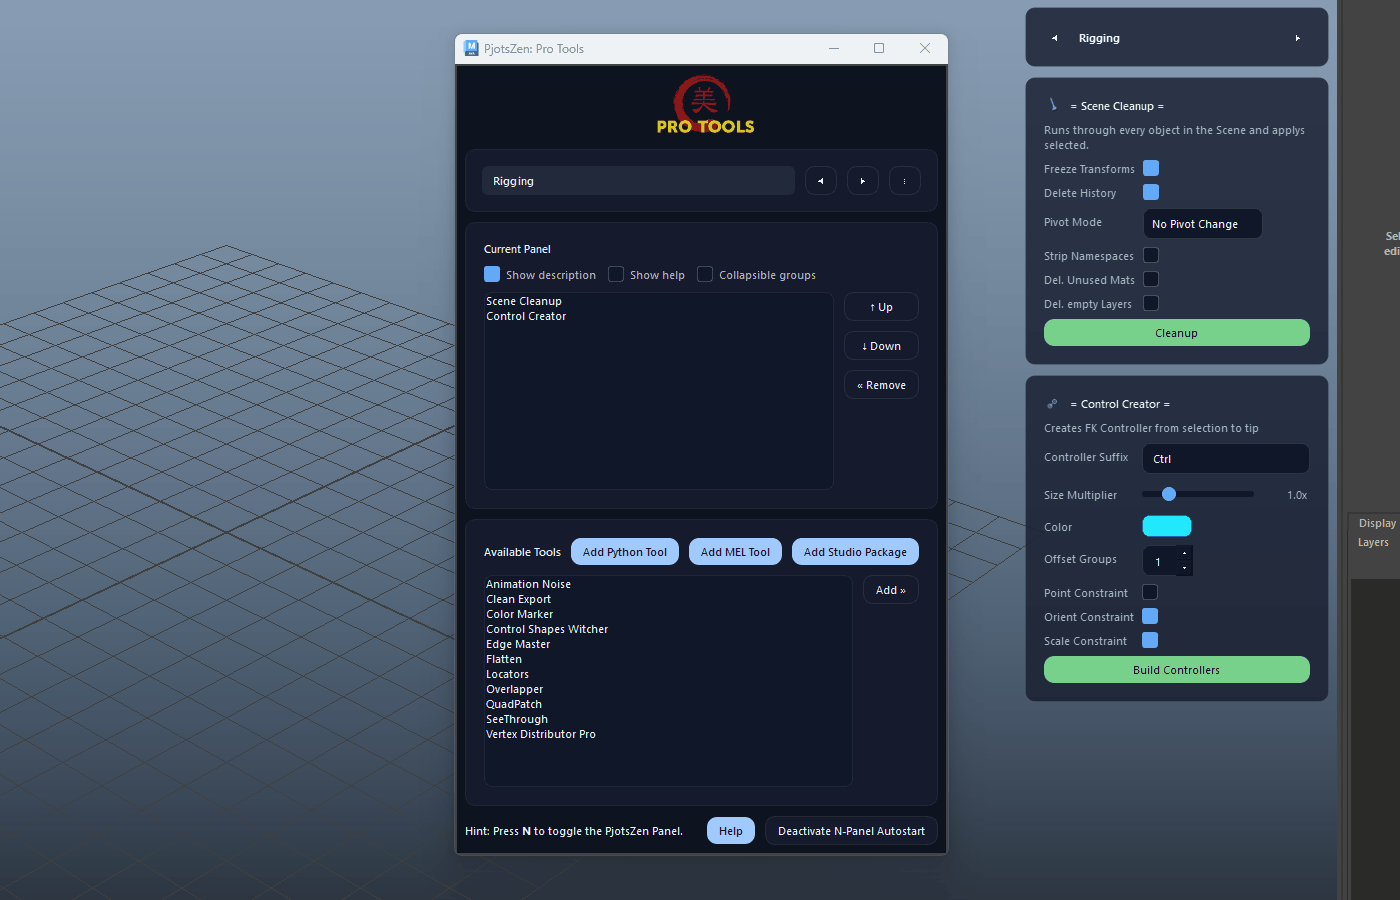Select Flatten in Available Tools
Viewport: 1400px width, 900px height.
[504, 659]
